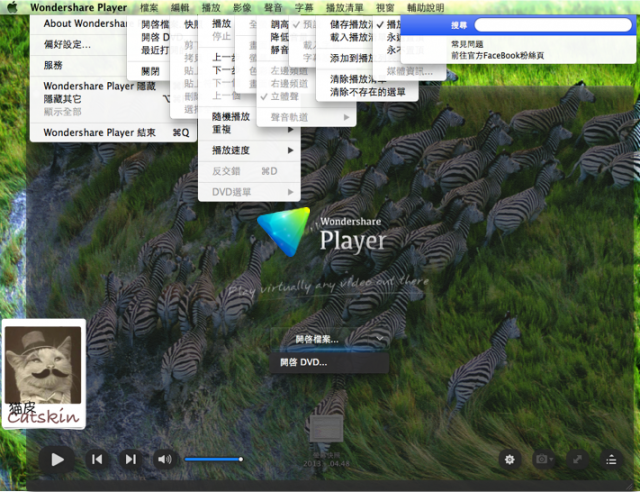The height and width of the screenshot is (492, 640).
Task: Click the 開啓檔案... button in the player
Action: (317, 339)
